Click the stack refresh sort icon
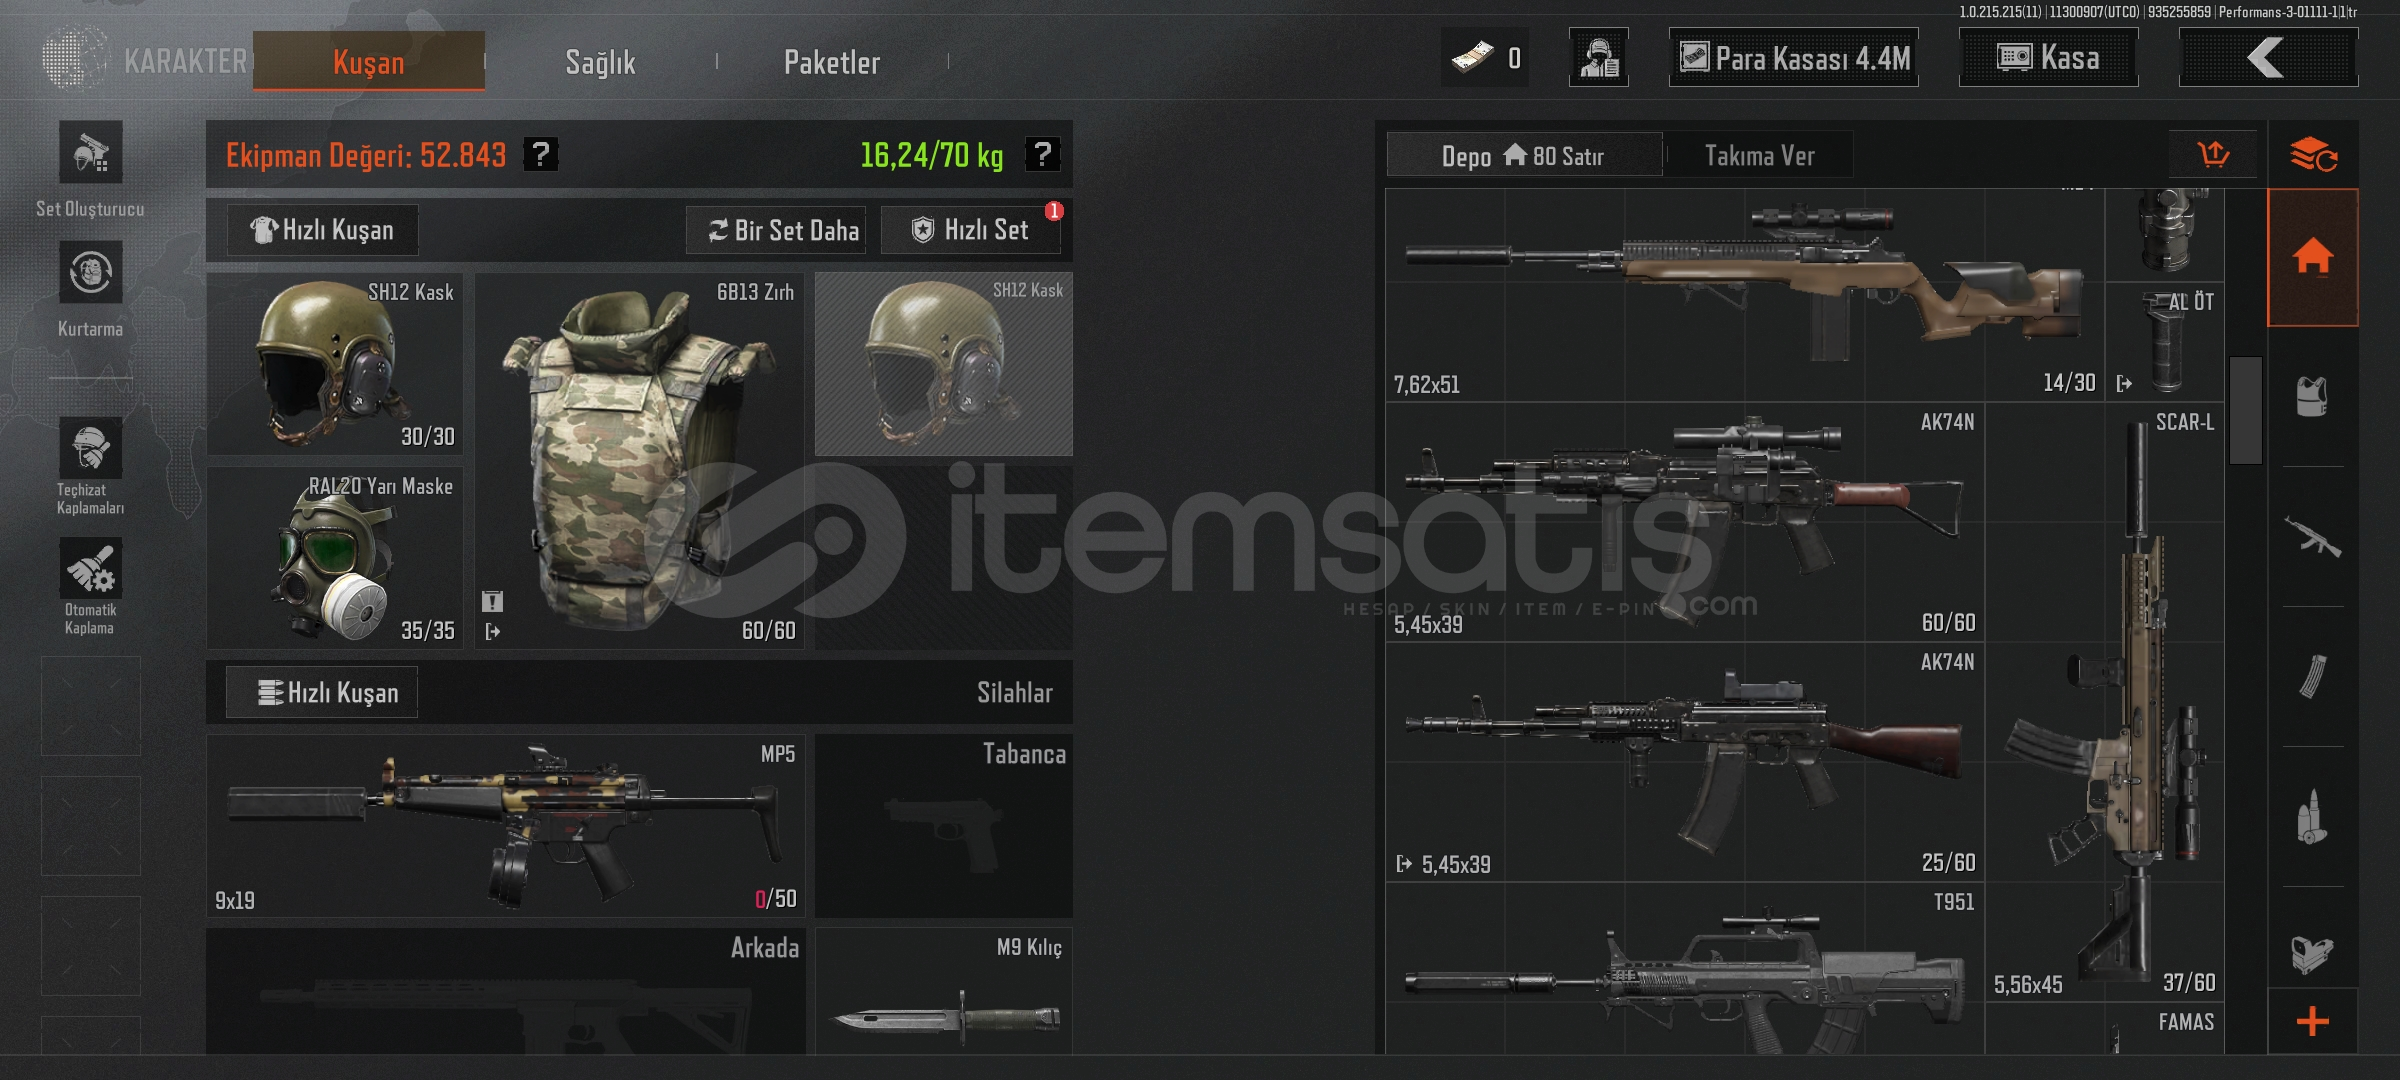The image size is (2400, 1080). click(x=2313, y=154)
